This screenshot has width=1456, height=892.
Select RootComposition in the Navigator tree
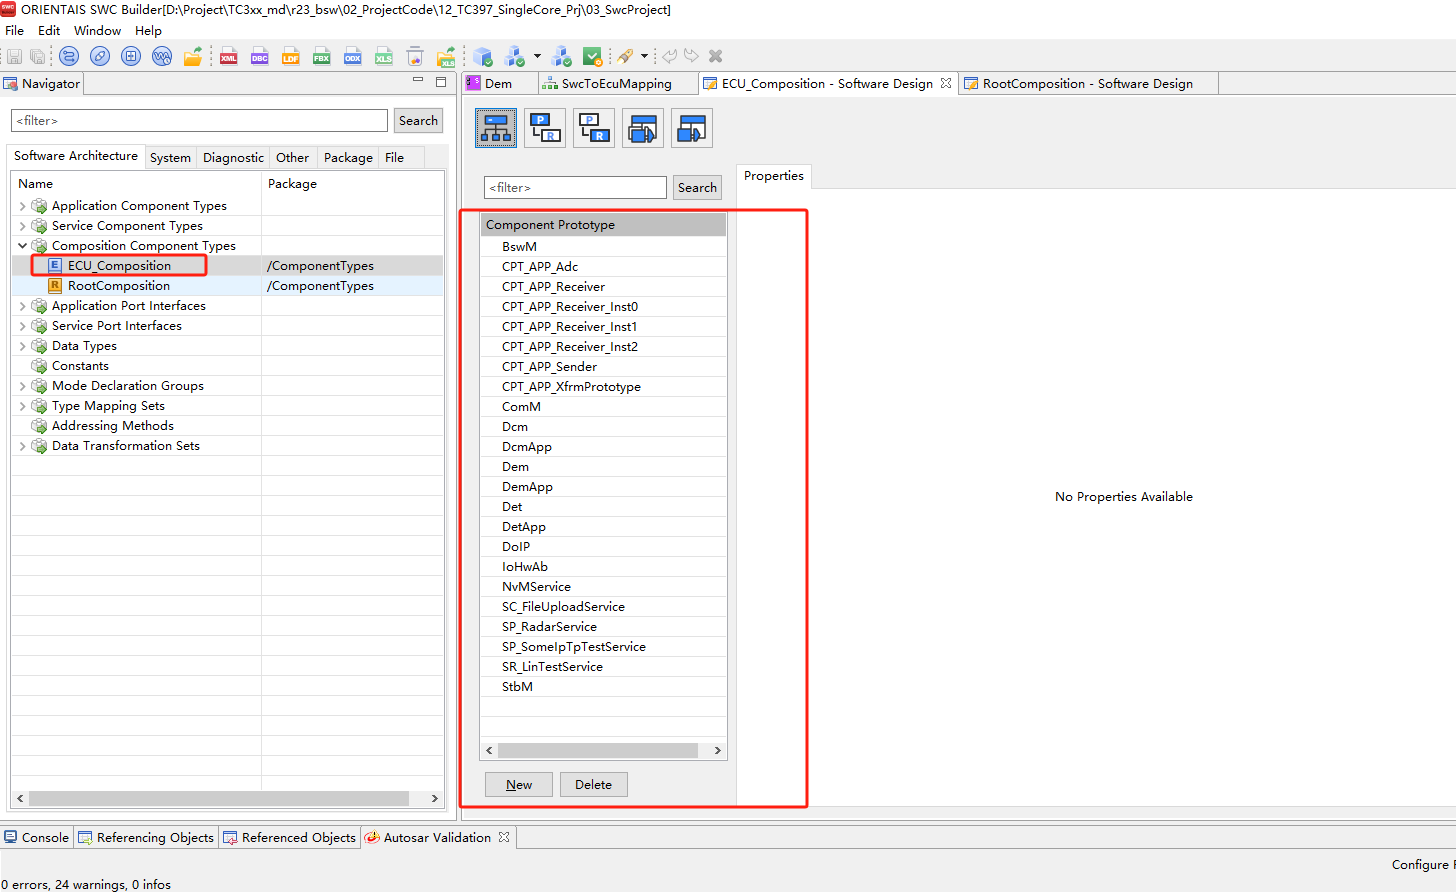pyautogui.click(x=118, y=286)
